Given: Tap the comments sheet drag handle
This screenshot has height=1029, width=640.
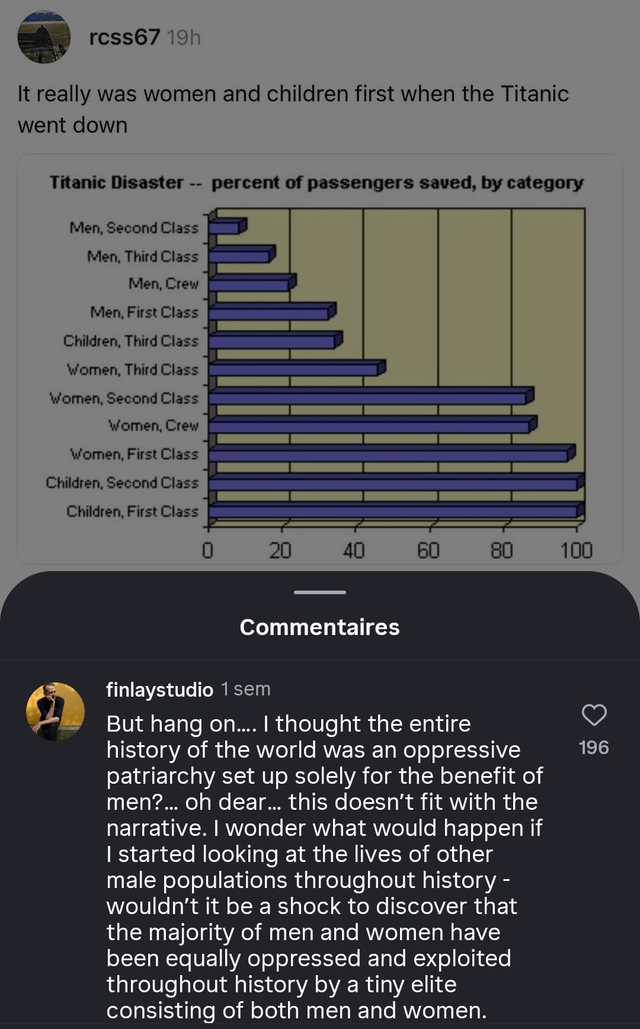Looking at the screenshot, I should (320, 592).
